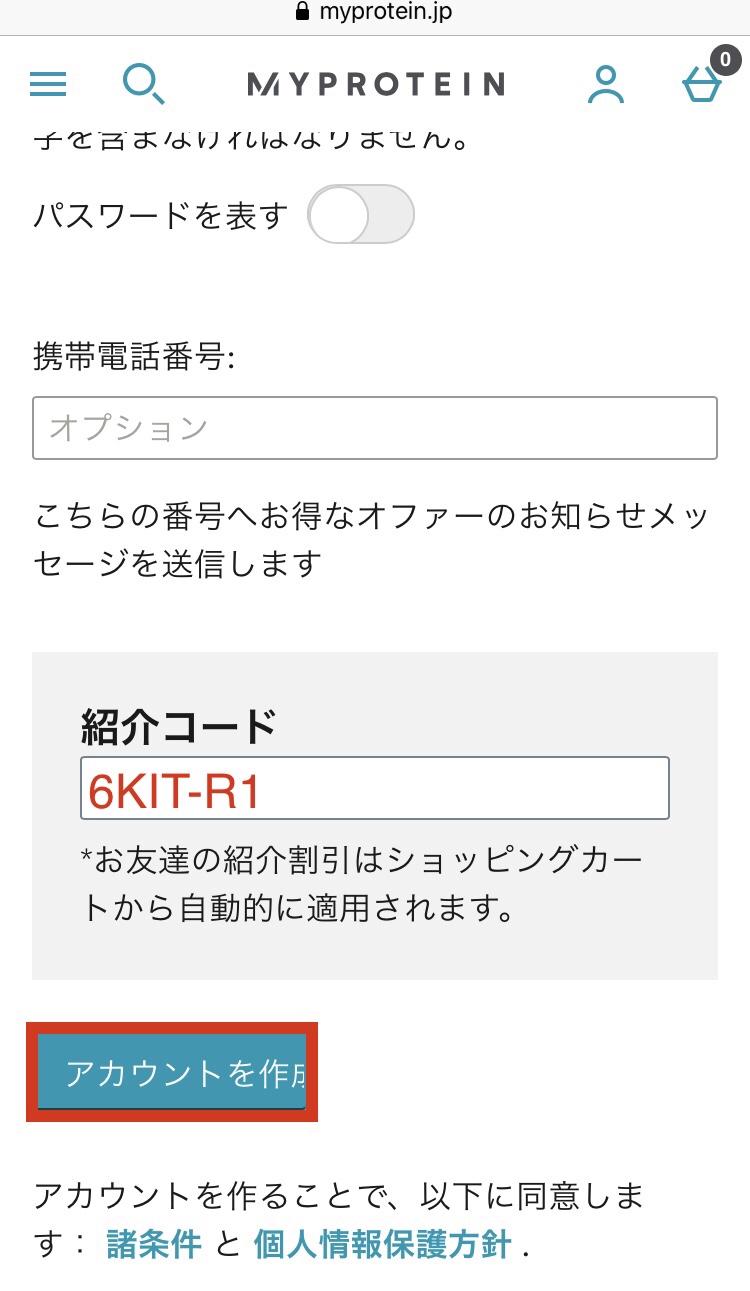Viewport: 750px width, 1291px height.
Task: Open the hamburger navigation menu
Action: click(x=48, y=84)
